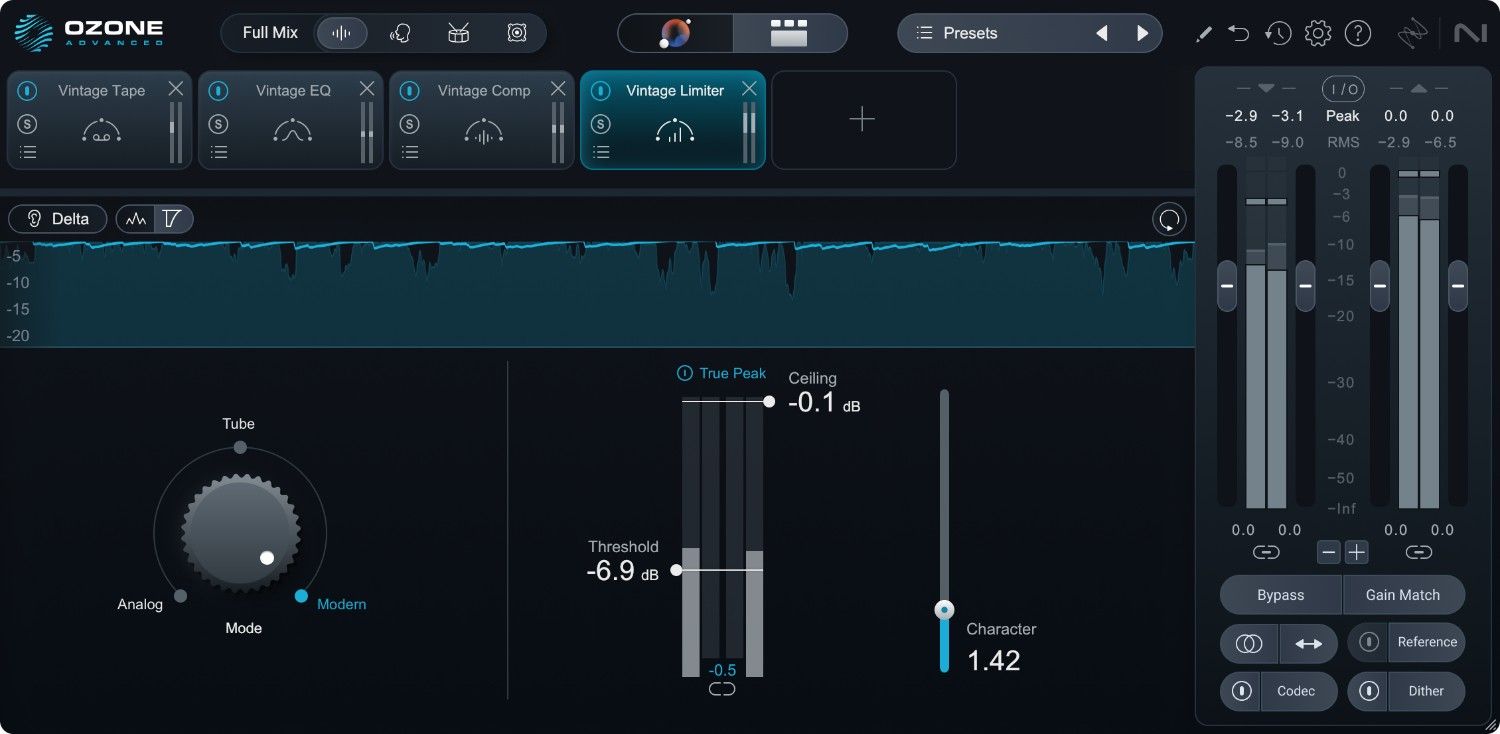Viewport: 1500px width, 734px height.
Task: Open the Full Mix target selector
Action: [270, 32]
